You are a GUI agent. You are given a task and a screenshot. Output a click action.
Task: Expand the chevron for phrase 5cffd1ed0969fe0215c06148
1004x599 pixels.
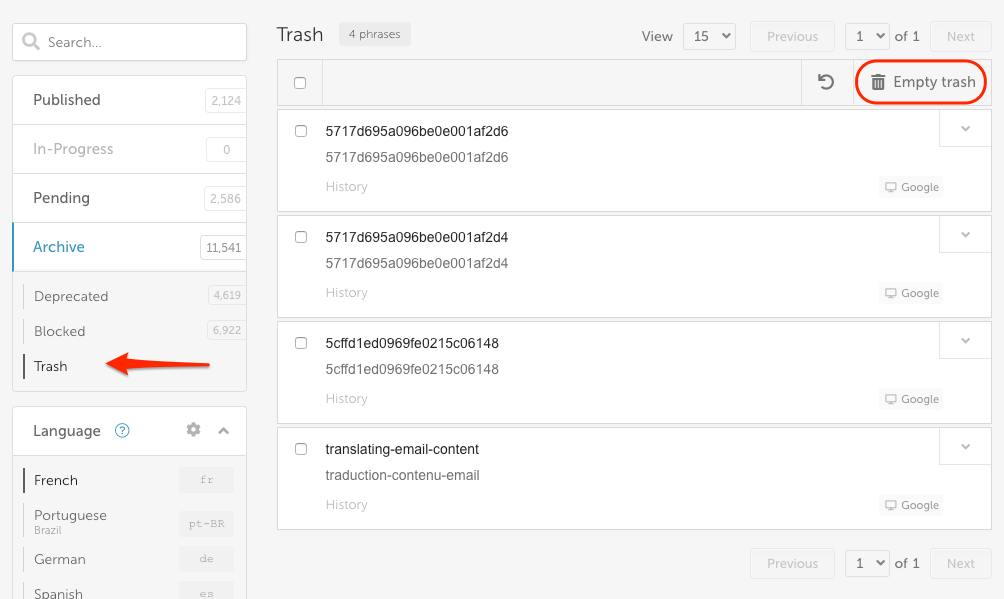tap(965, 341)
